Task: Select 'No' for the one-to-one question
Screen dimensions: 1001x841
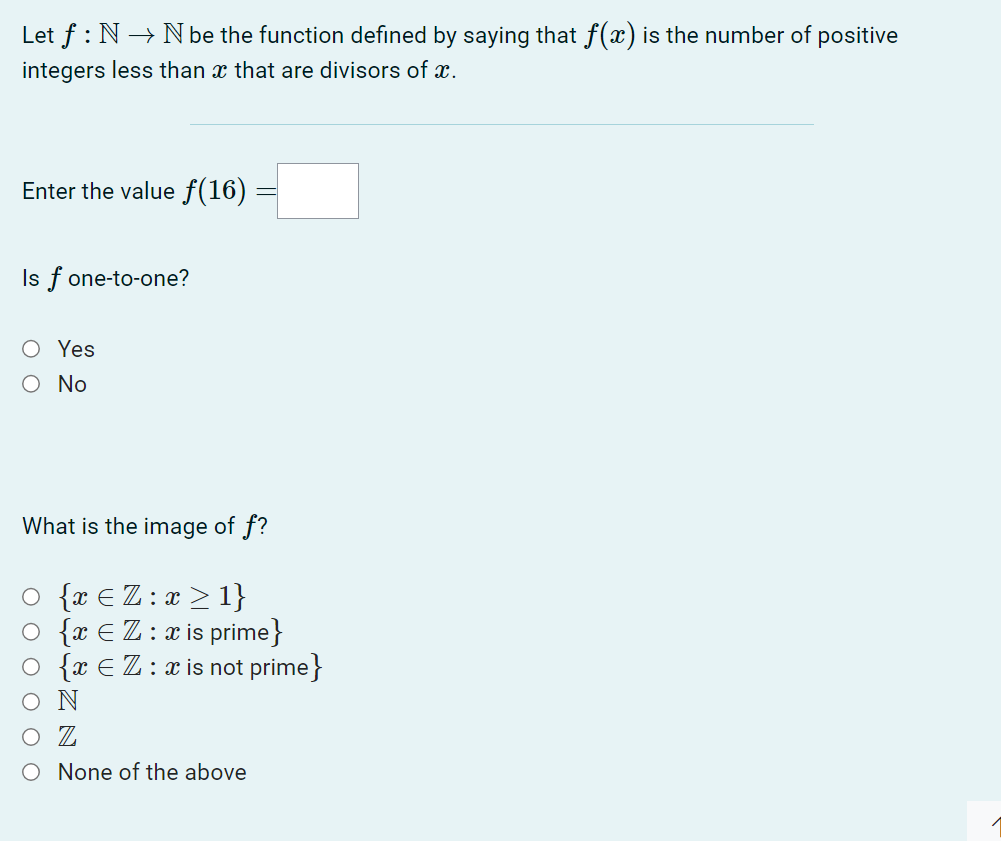Action: pyautogui.click(x=31, y=383)
